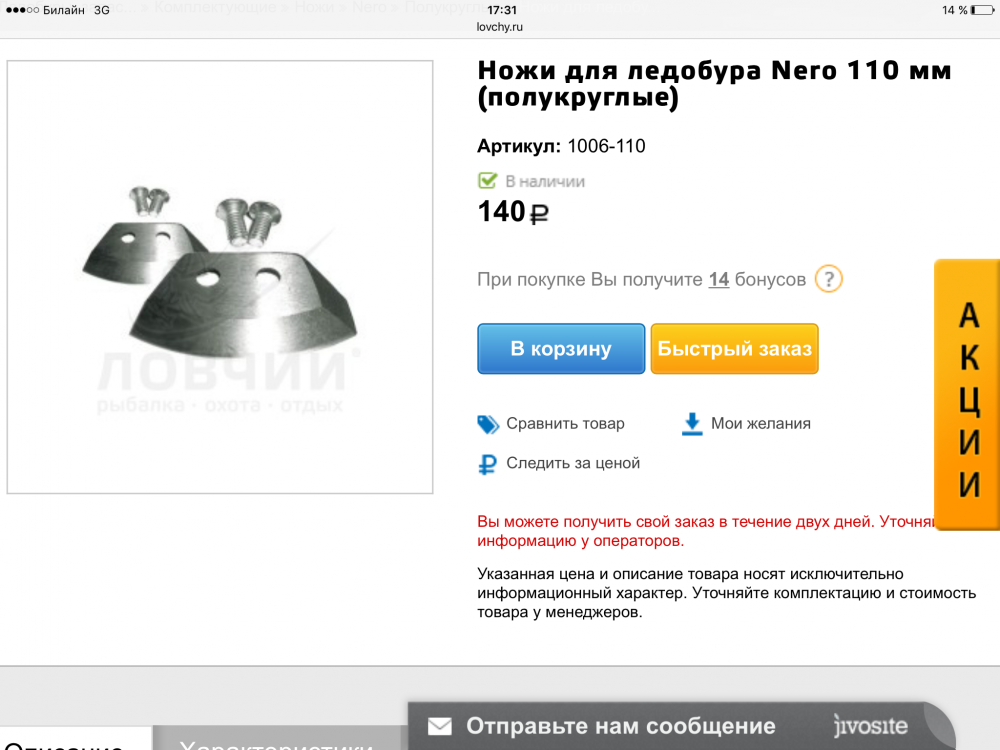Tap the lovchy.ru address bar

[500, 27]
